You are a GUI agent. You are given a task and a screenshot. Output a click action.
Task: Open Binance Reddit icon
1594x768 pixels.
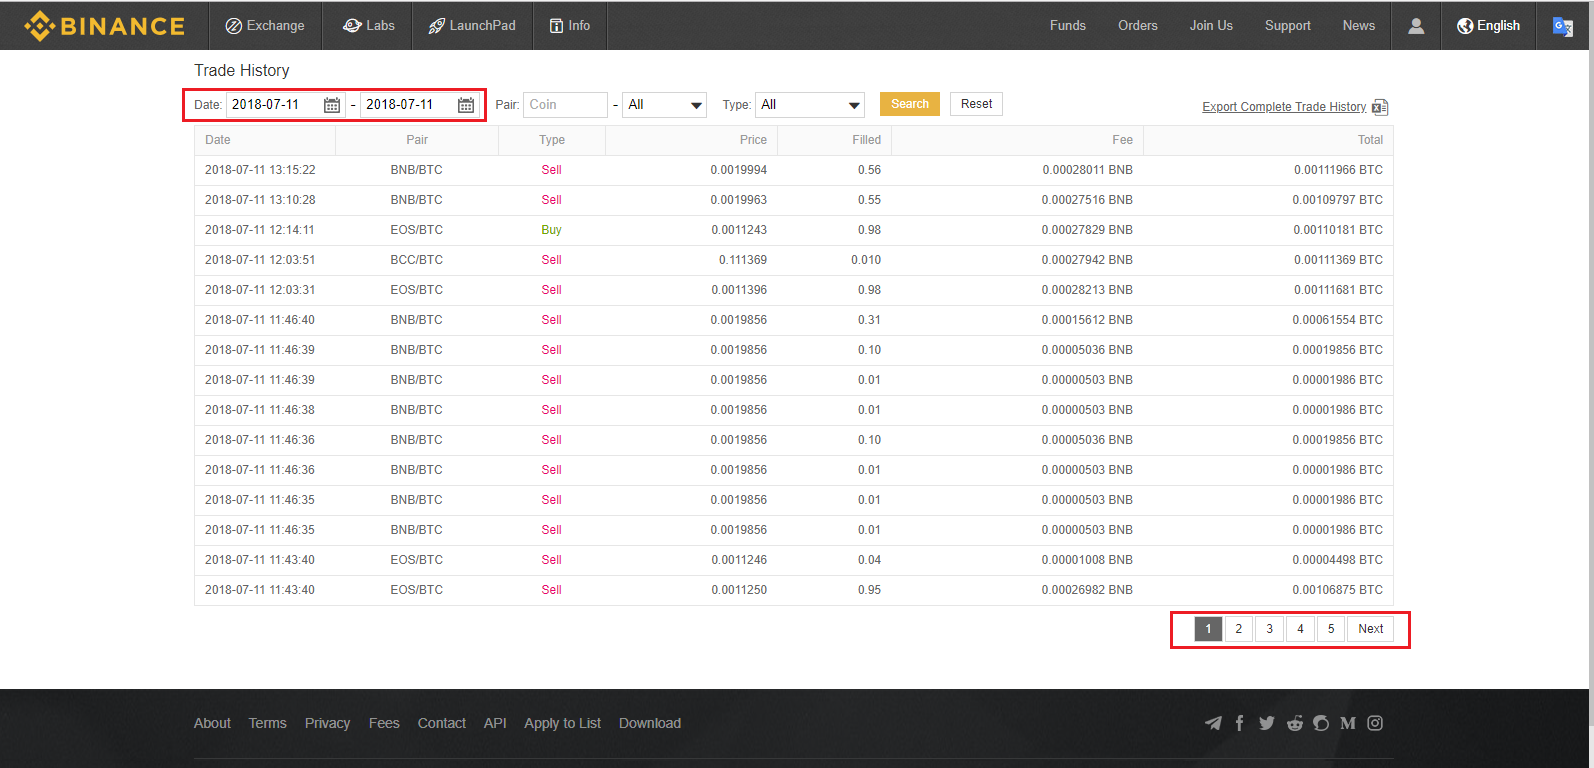point(1295,723)
